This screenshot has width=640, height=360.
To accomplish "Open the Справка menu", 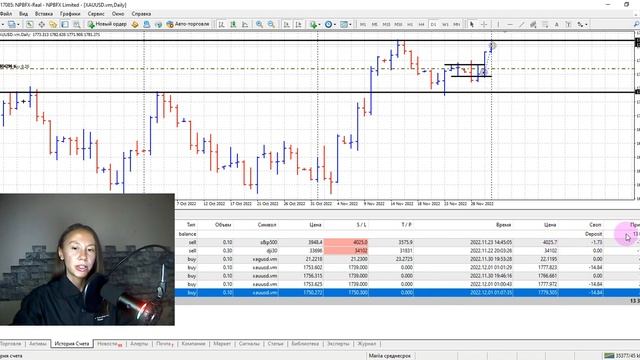I will [x=141, y=14].
